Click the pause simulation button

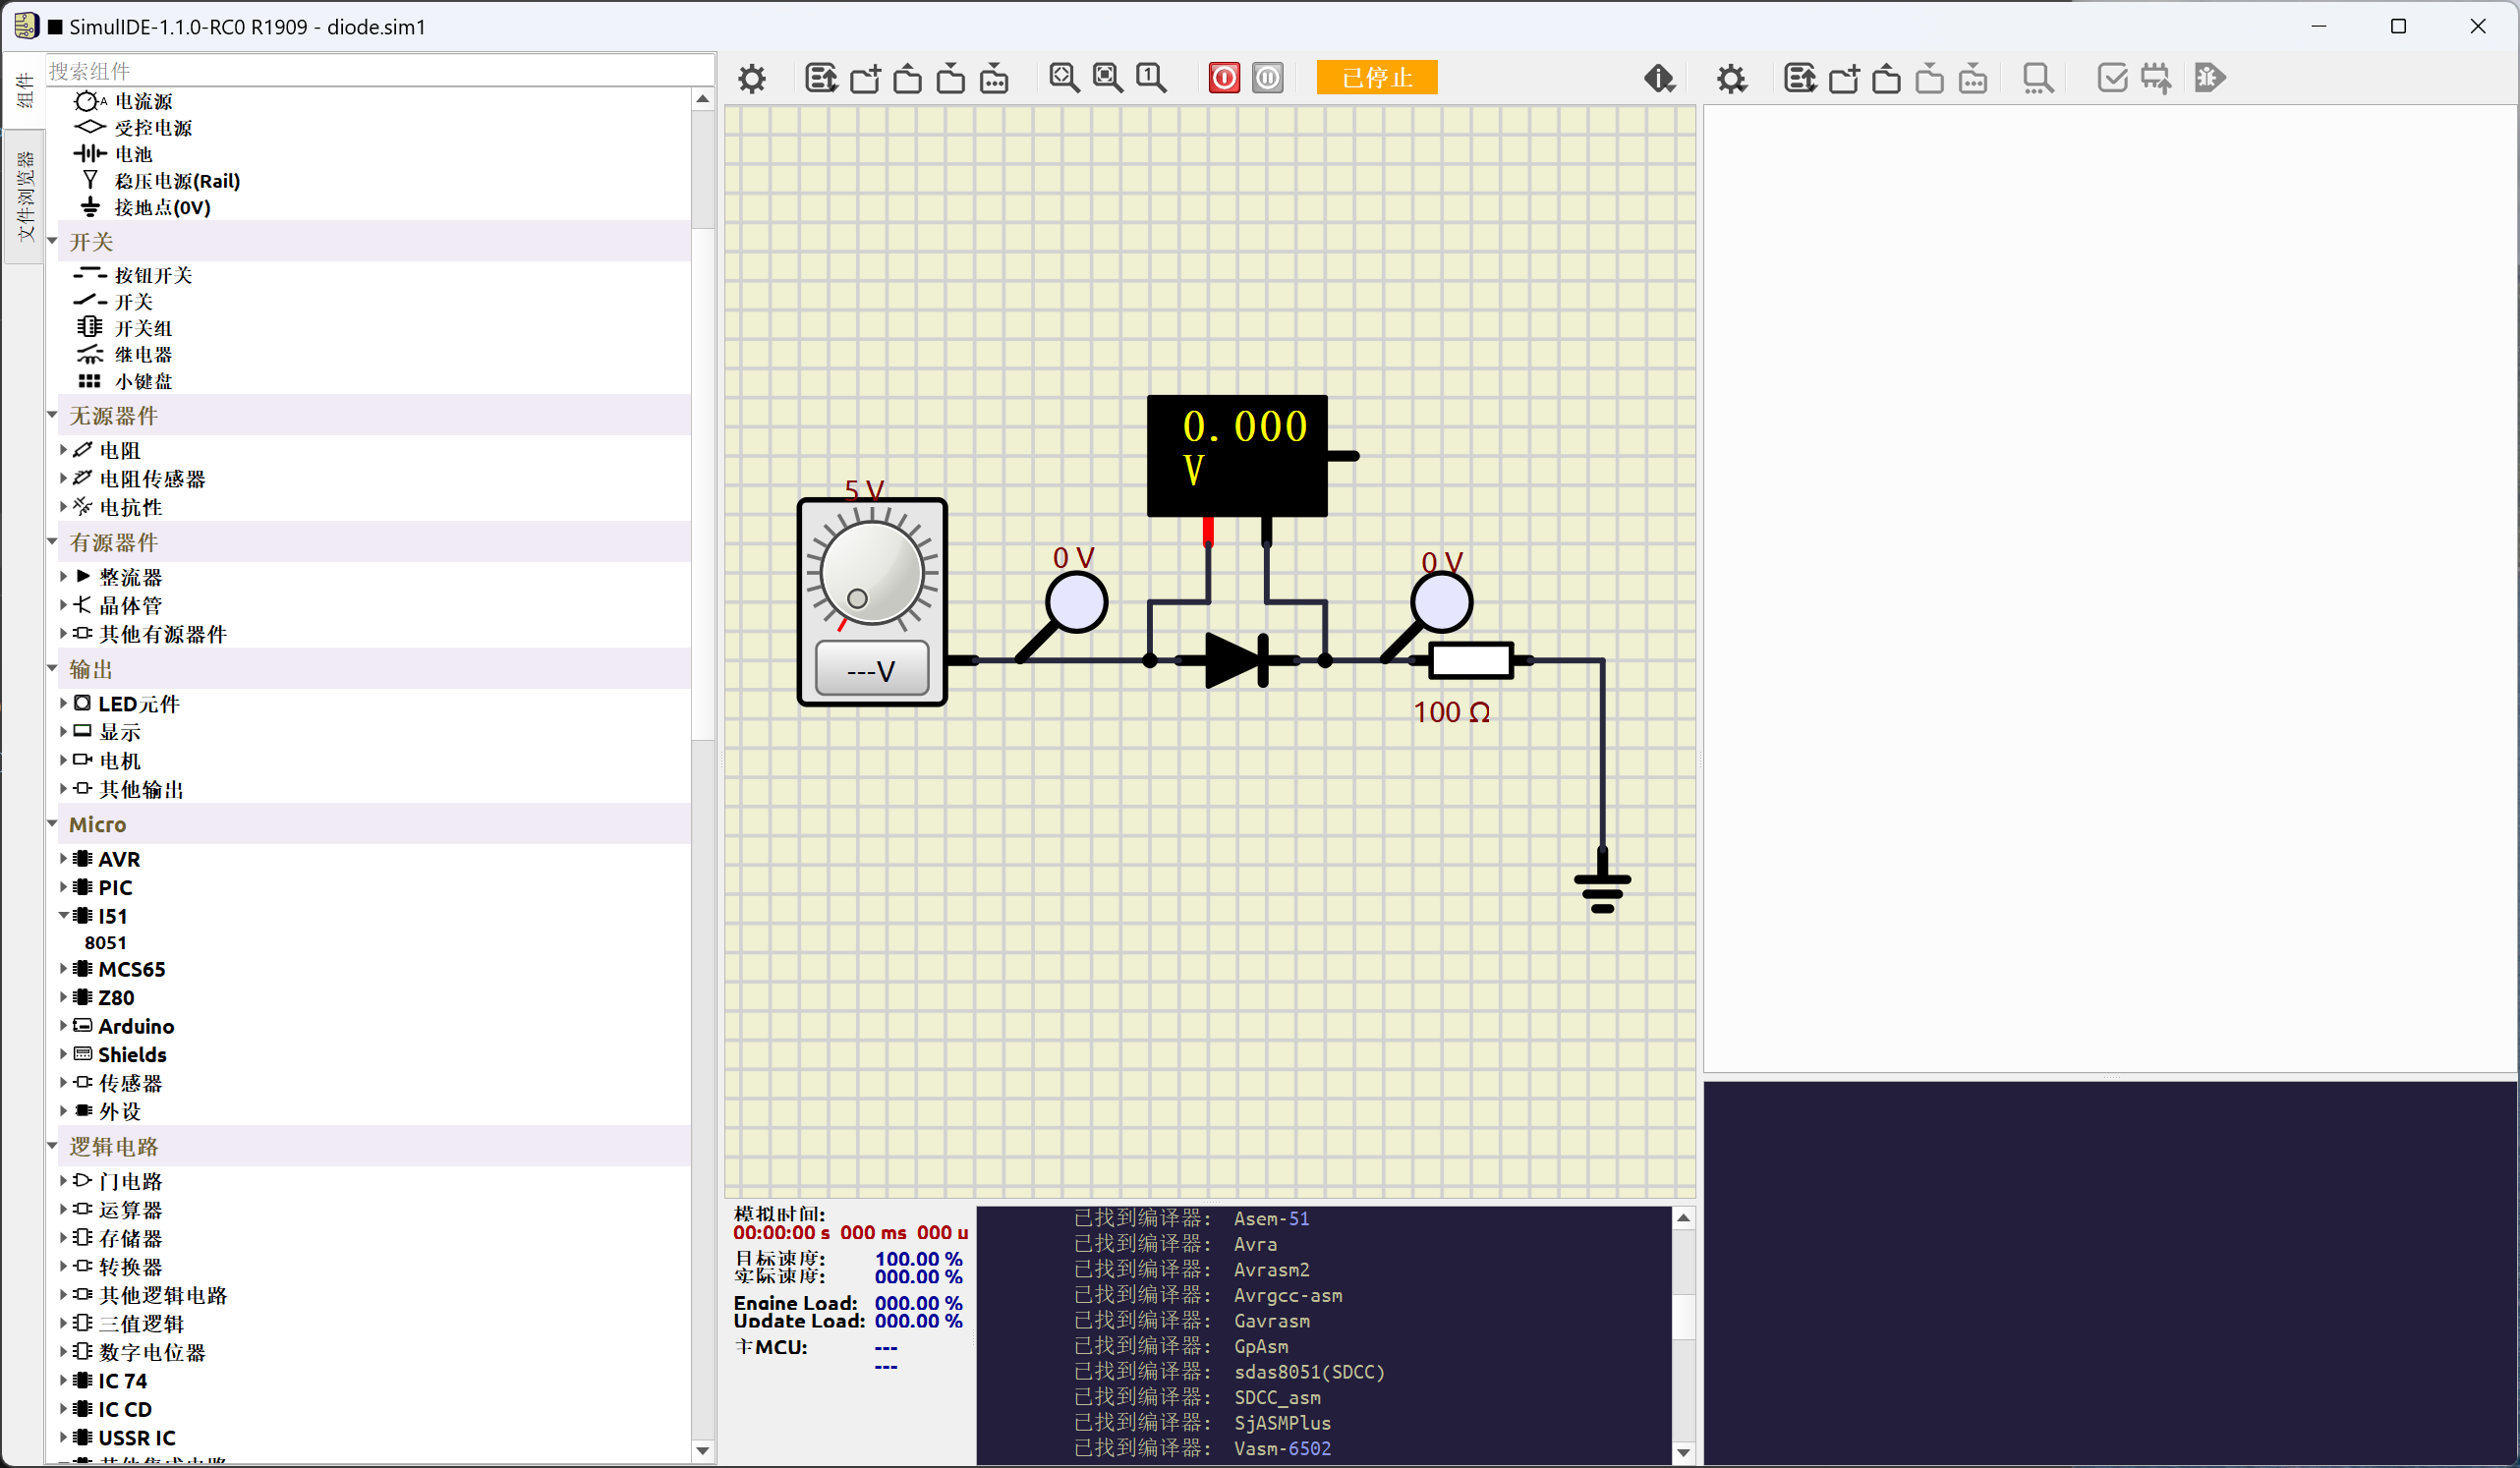(x=1267, y=78)
